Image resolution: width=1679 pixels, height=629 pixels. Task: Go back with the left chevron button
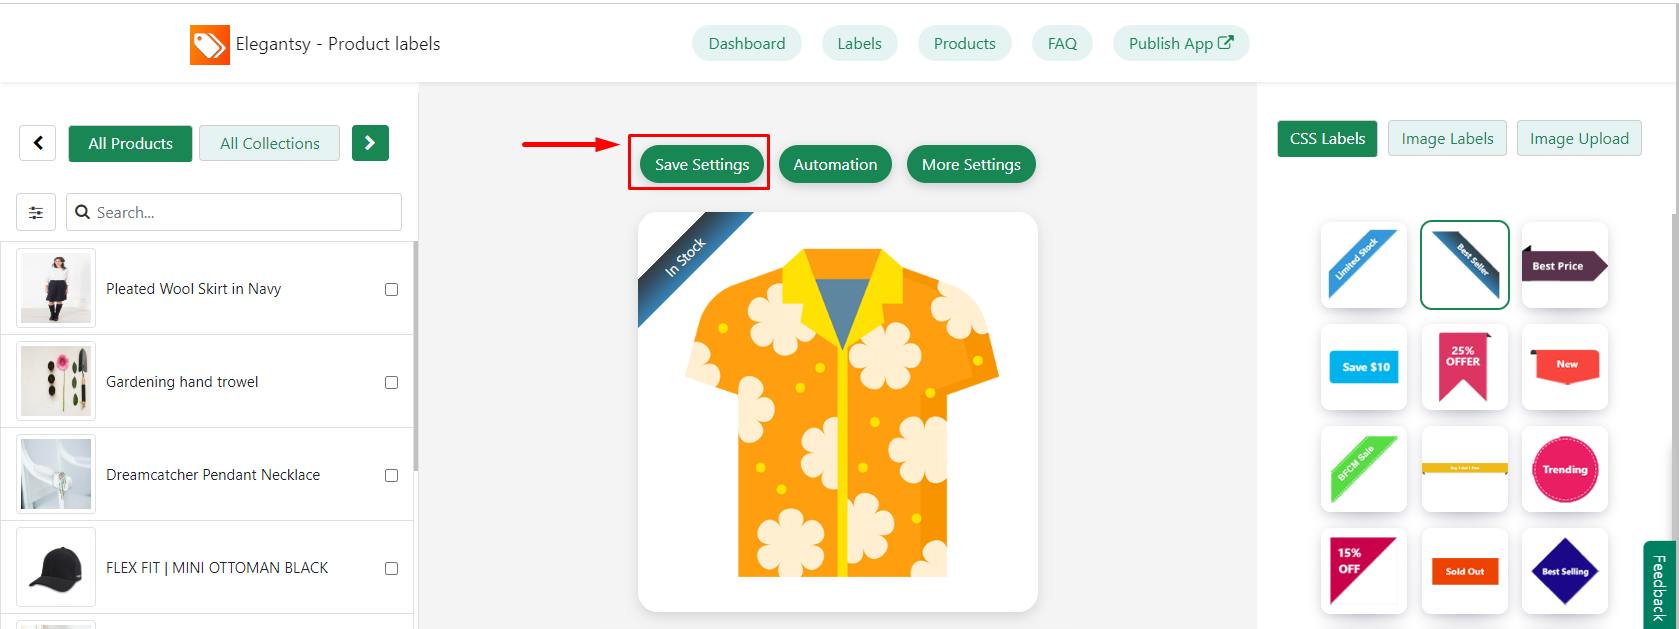click(x=38, y=143)
